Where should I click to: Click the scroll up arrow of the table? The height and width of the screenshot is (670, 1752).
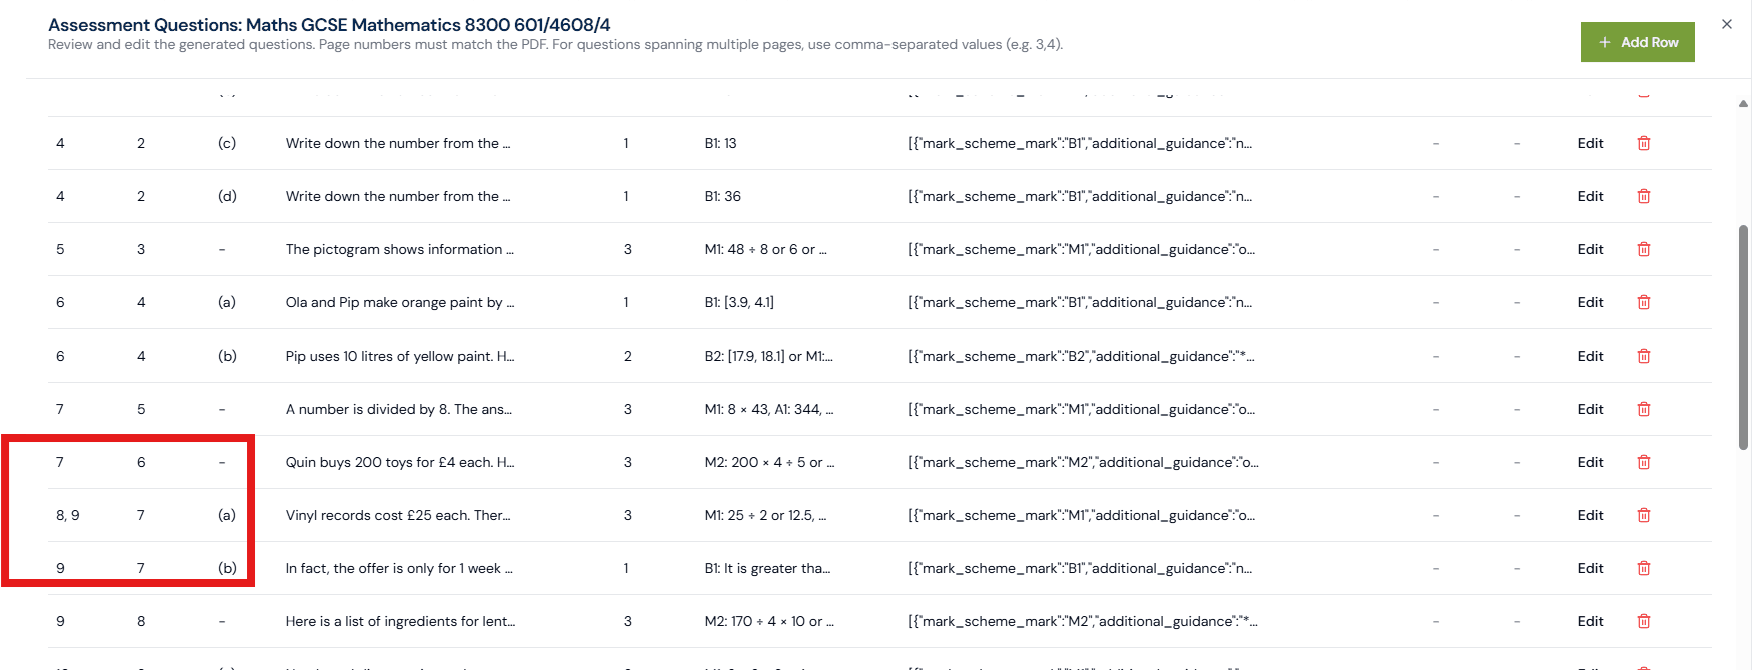coord(1743,103)
